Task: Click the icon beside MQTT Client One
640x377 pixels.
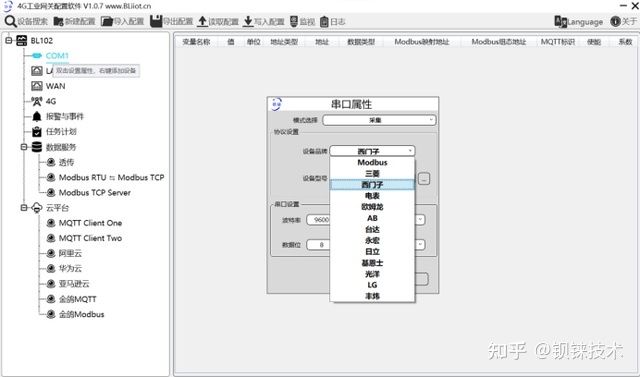Action: [x=51, y=223]
